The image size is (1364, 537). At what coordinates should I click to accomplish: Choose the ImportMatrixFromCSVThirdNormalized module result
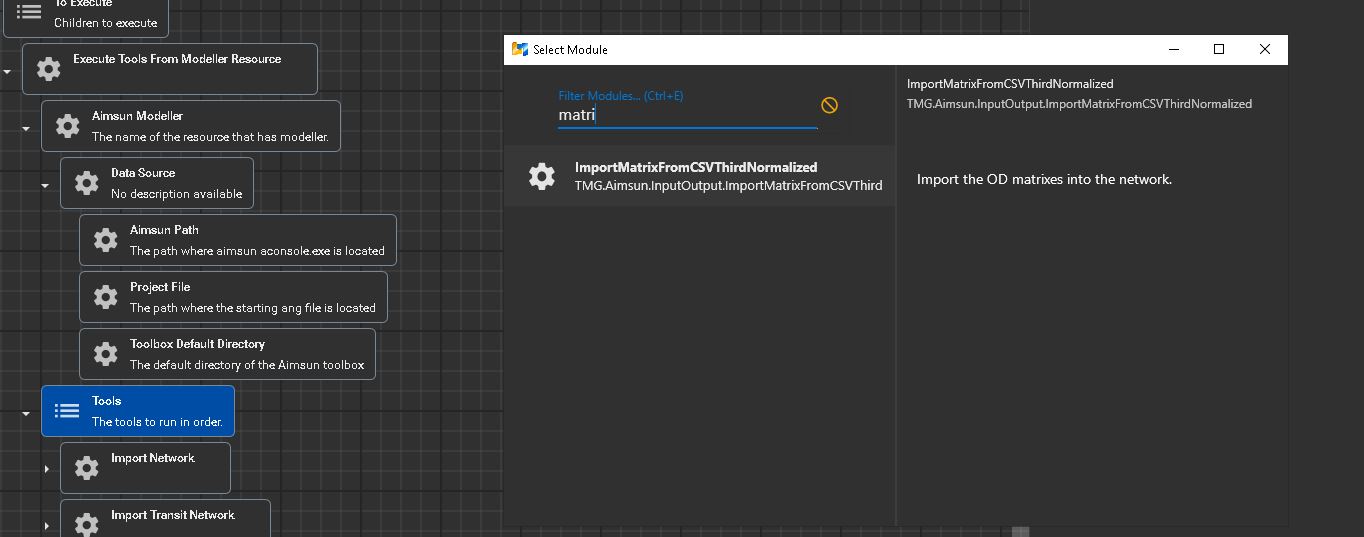(699, 176)
